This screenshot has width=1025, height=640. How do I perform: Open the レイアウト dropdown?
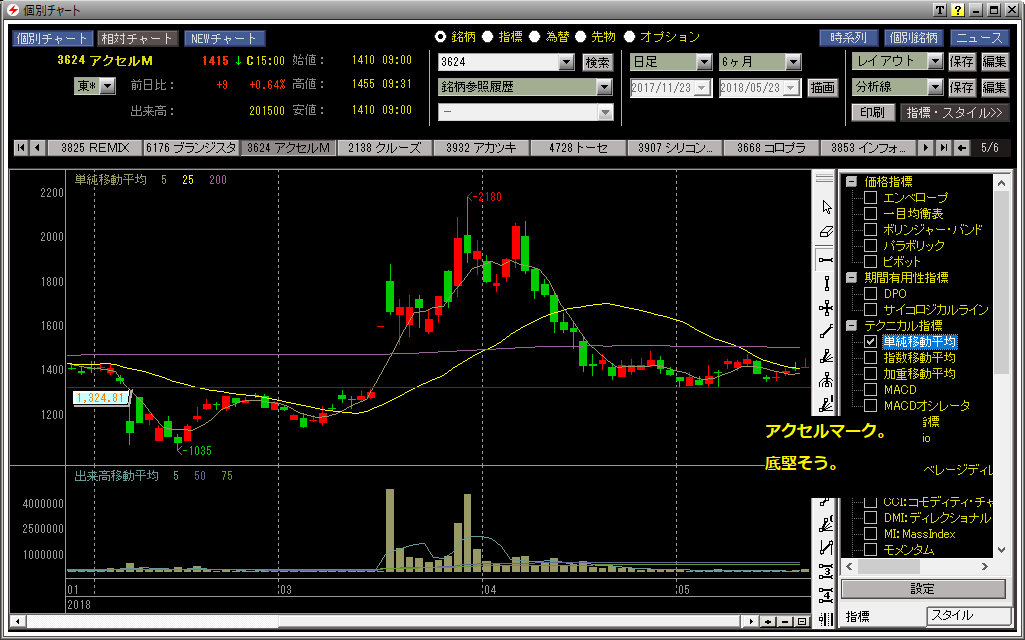pyautogui.click(x=935, y=61)
